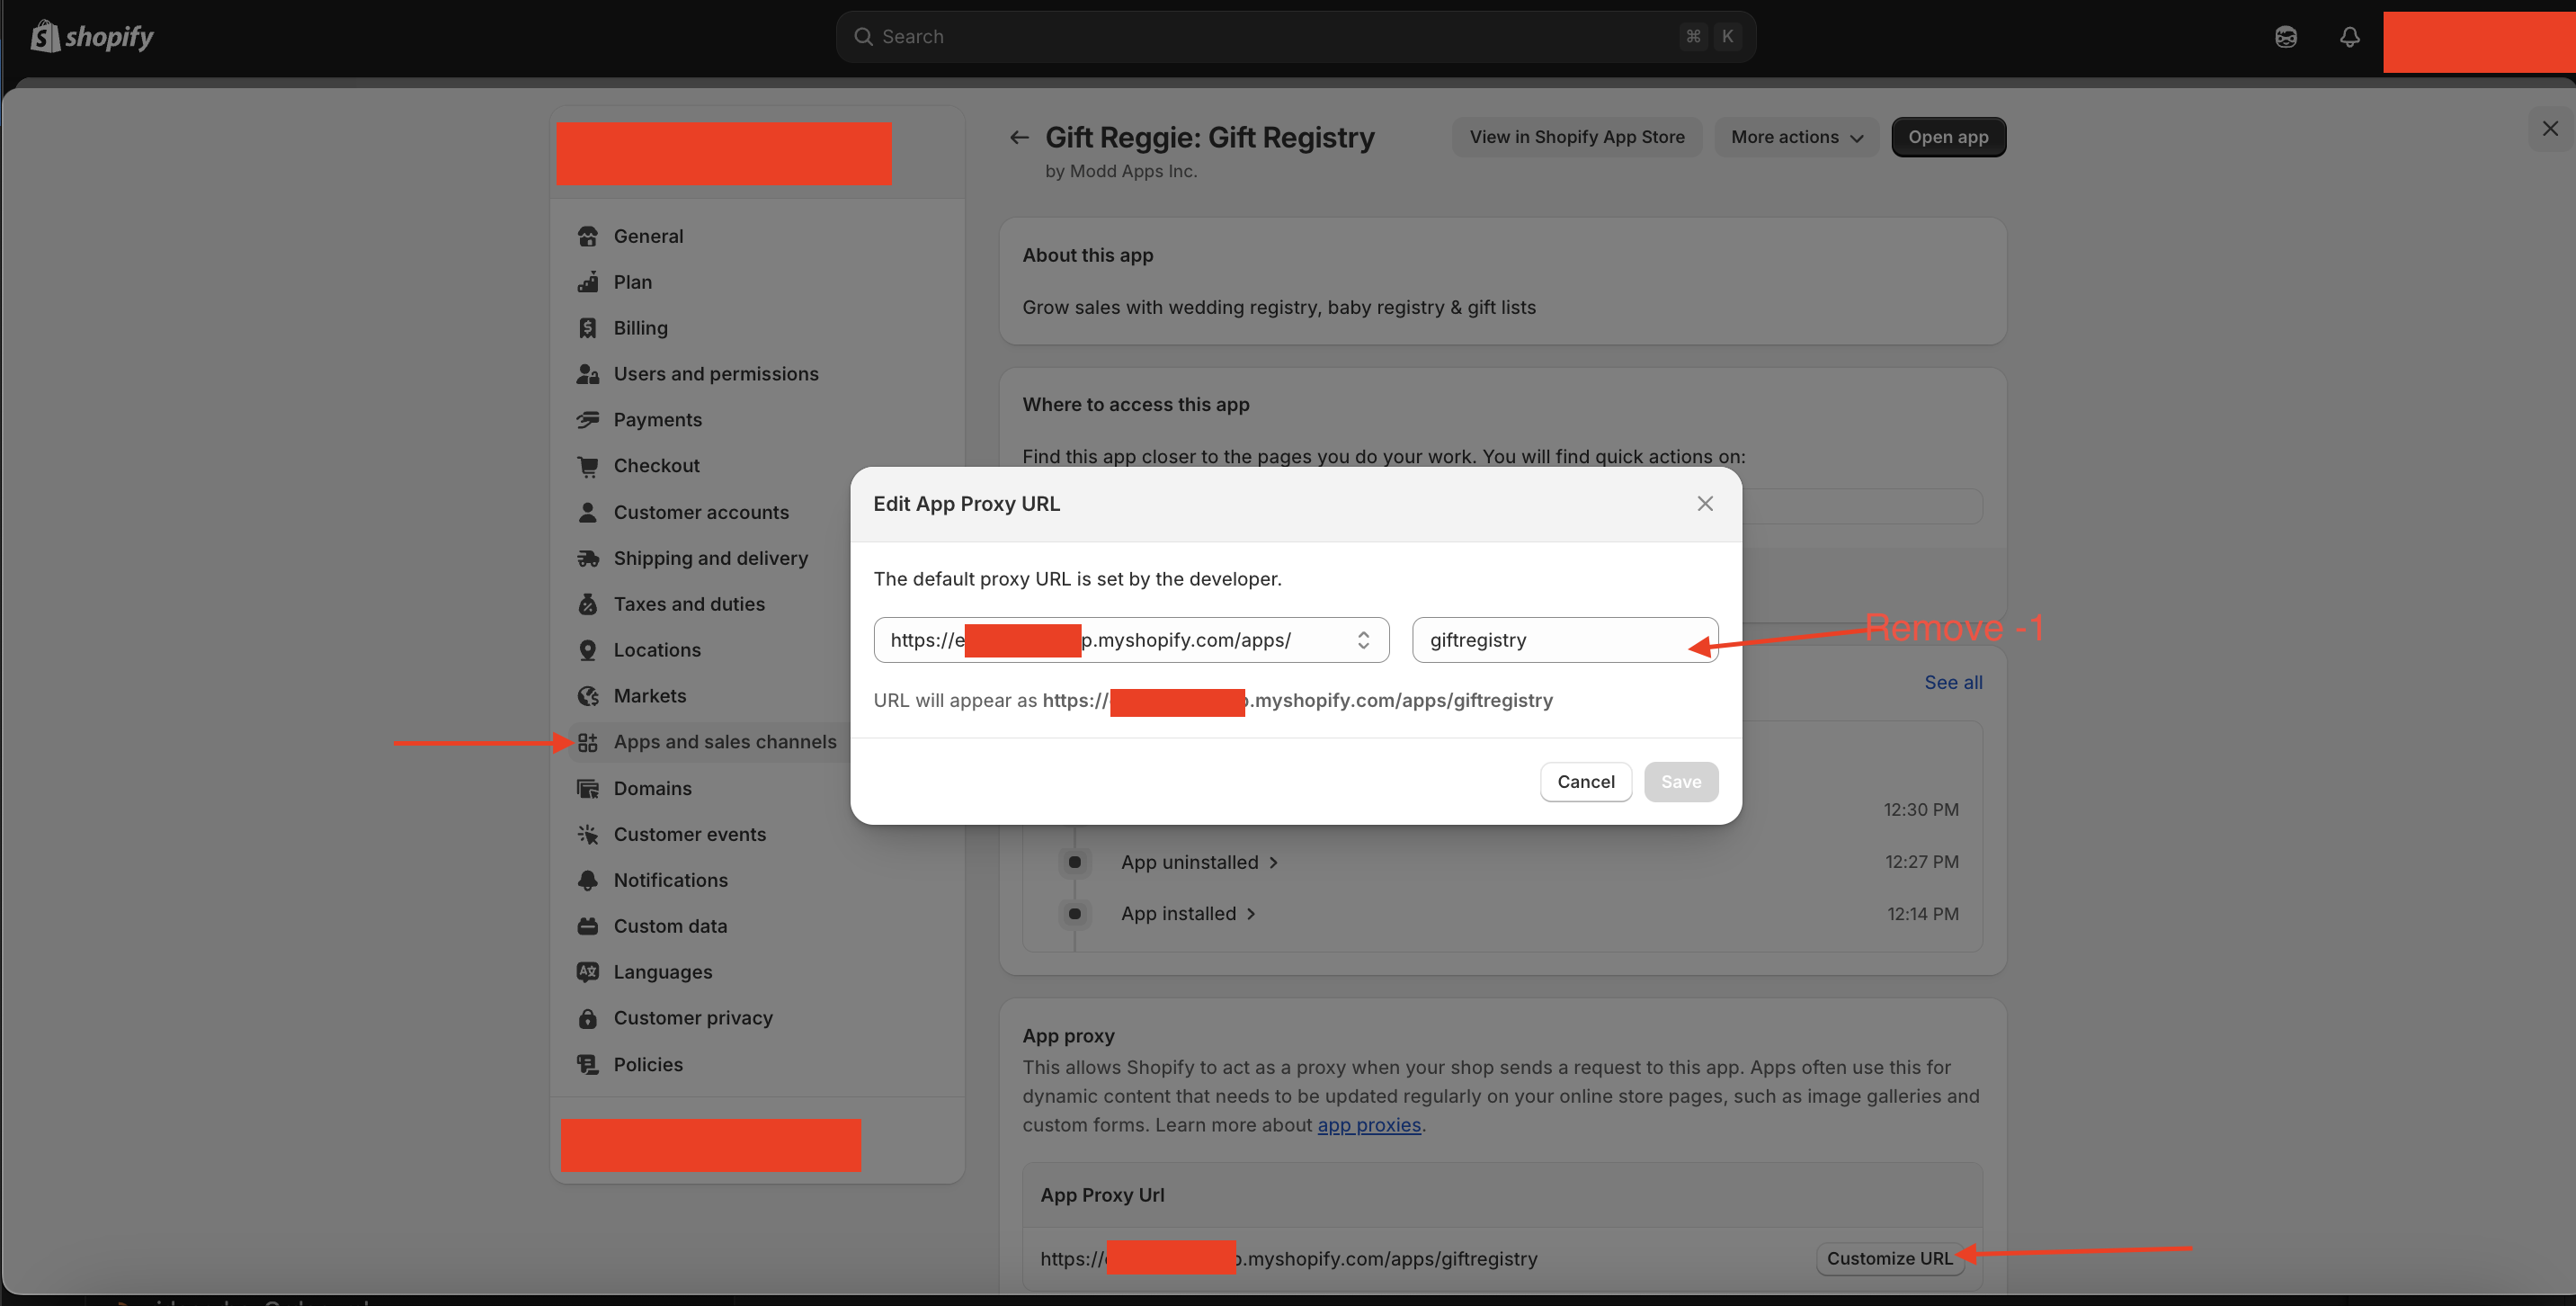The height and width of the screenshot is (1306, 2576).
Task: Click the Languages icon
Action: click(x=587, y=972)
